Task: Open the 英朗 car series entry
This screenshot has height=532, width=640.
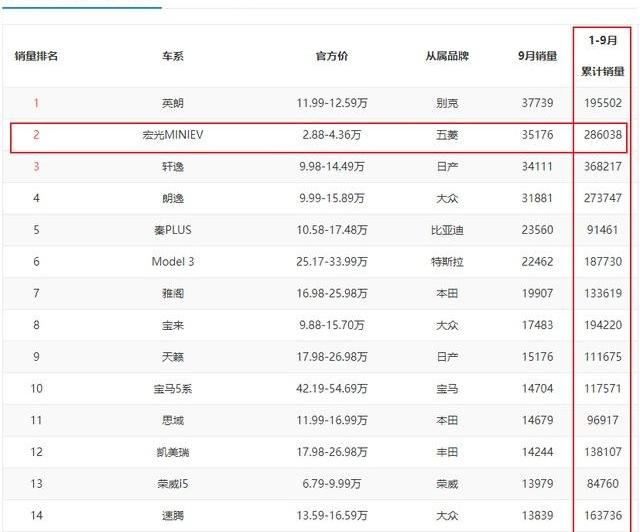Action: click(x=173, y=103)
